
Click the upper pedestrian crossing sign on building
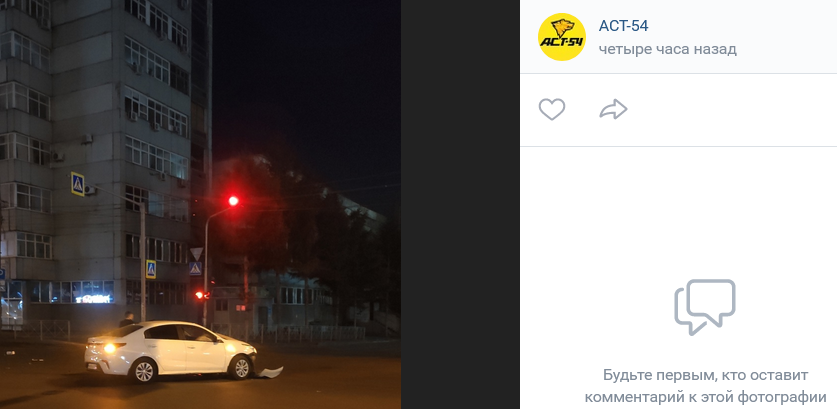(x=78, y=184)
